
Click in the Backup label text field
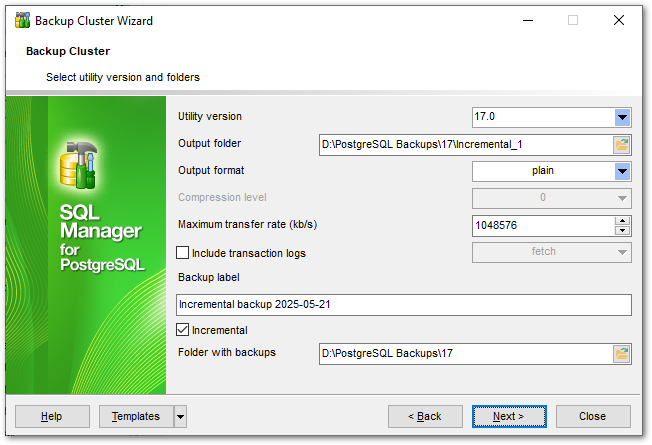[404, 305]
